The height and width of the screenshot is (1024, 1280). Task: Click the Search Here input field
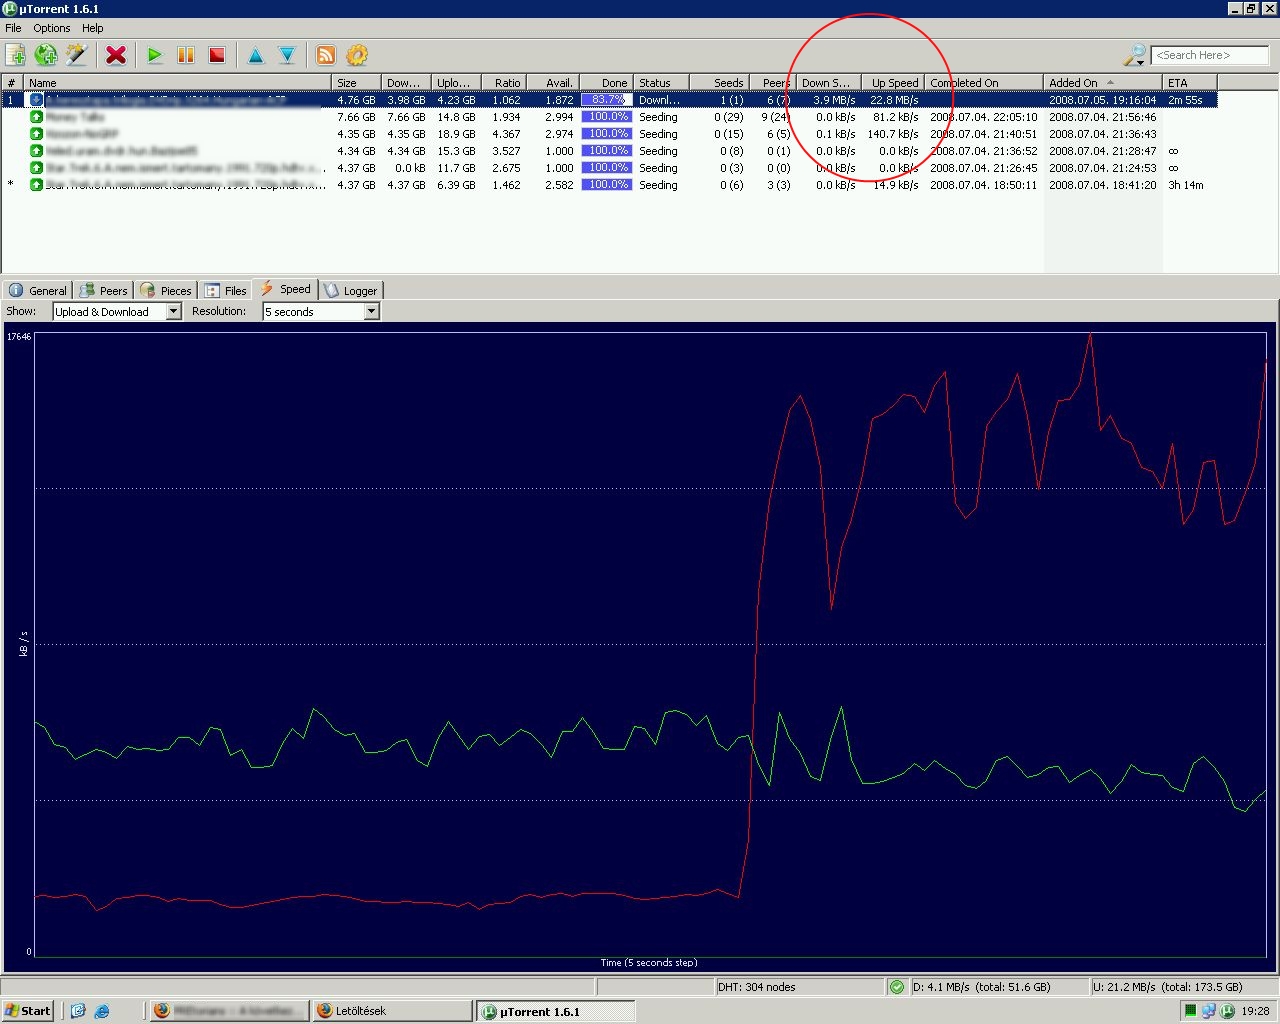click(1209, 55)
